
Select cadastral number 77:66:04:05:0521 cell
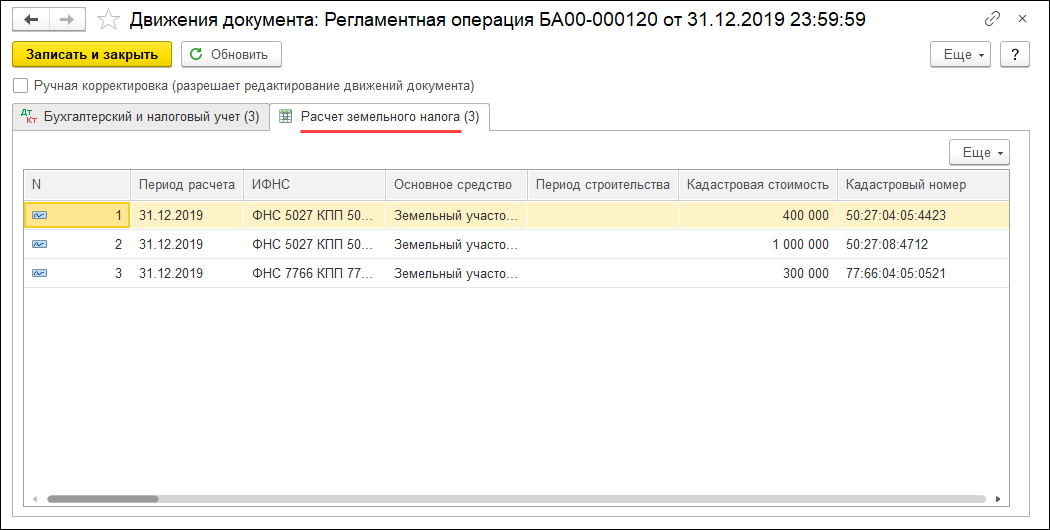(x=895, y=273)
